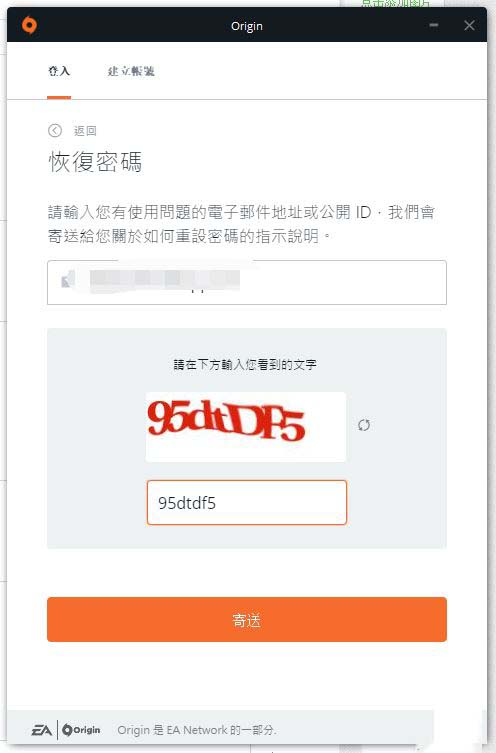Switch to the 登入 tab
Screen dimensions: 496x753
[59, 71]
